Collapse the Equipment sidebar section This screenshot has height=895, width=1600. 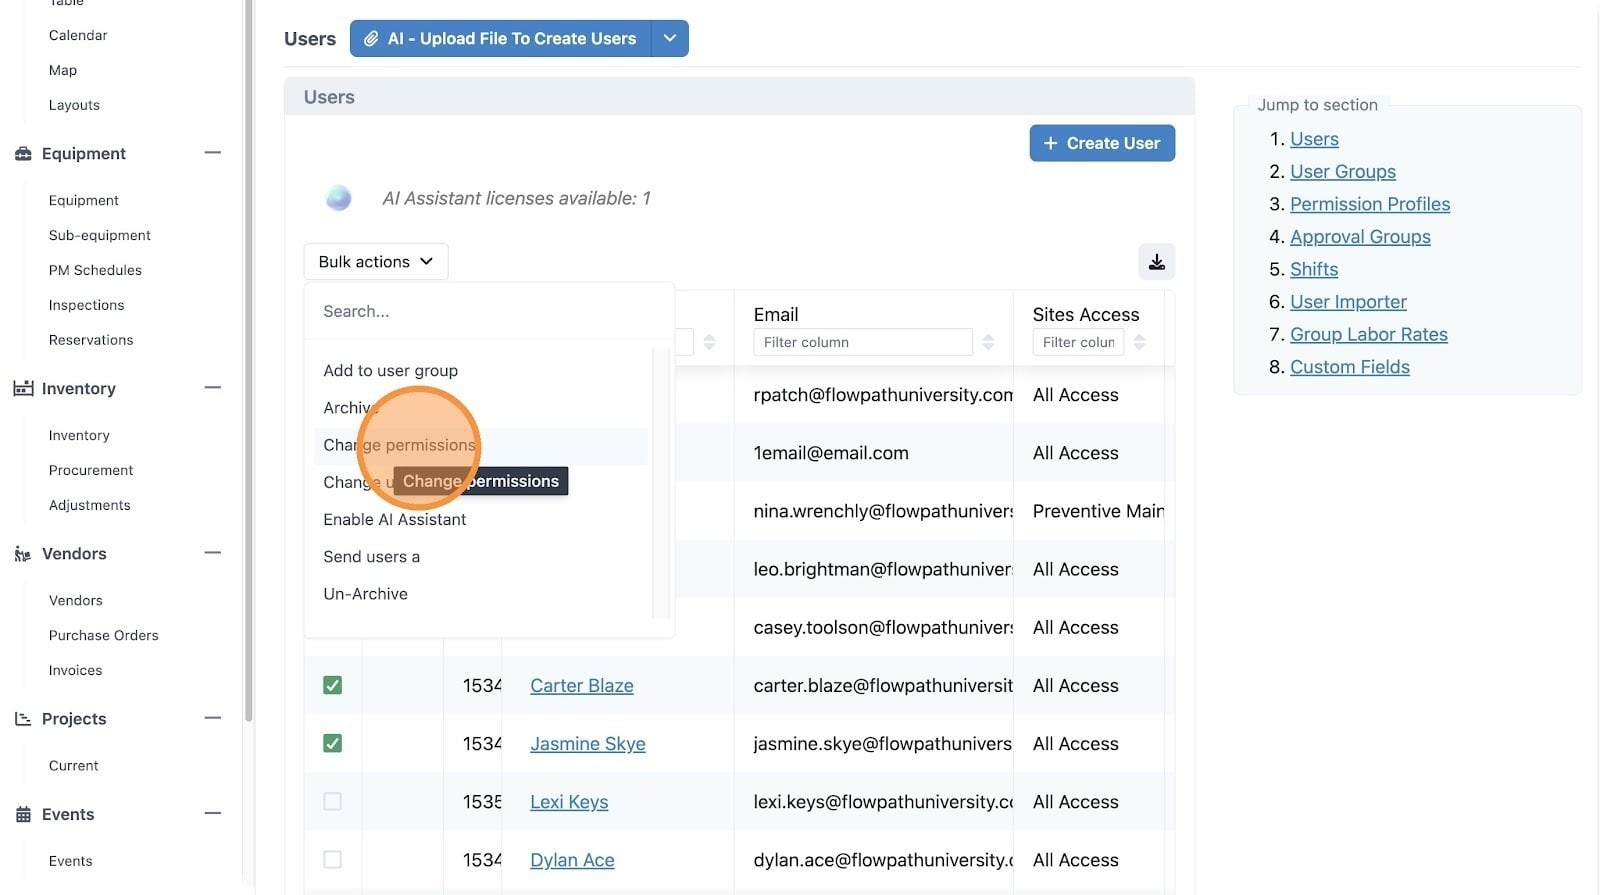pos(212,153)
